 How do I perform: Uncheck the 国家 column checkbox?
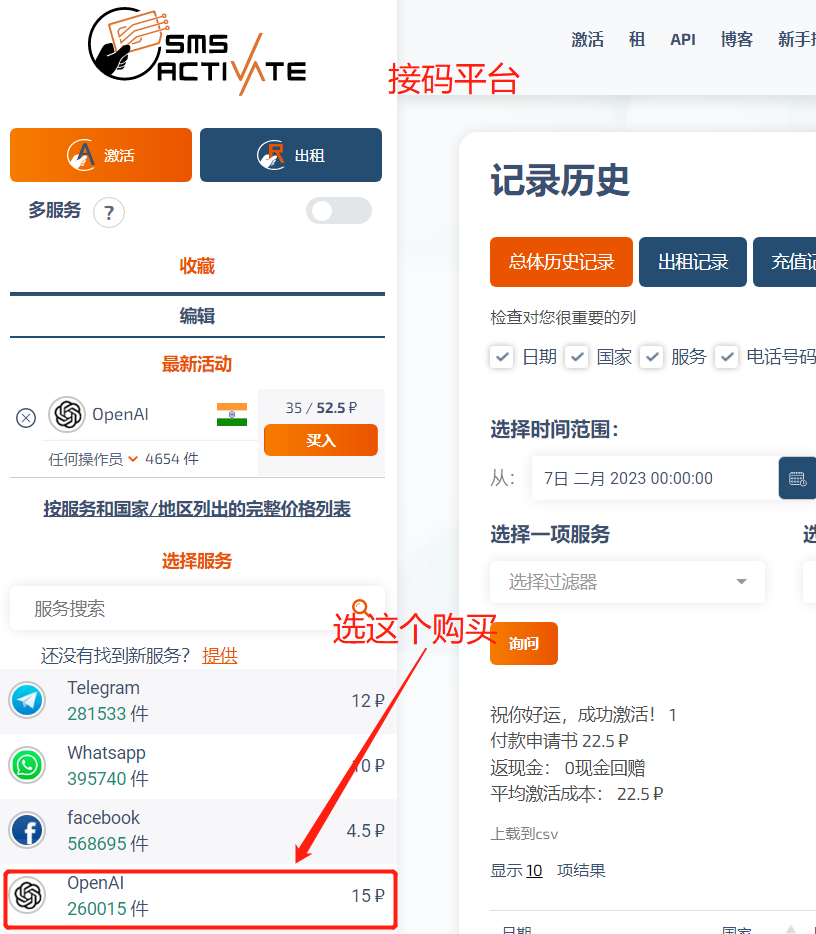click(x=577, y=357)
